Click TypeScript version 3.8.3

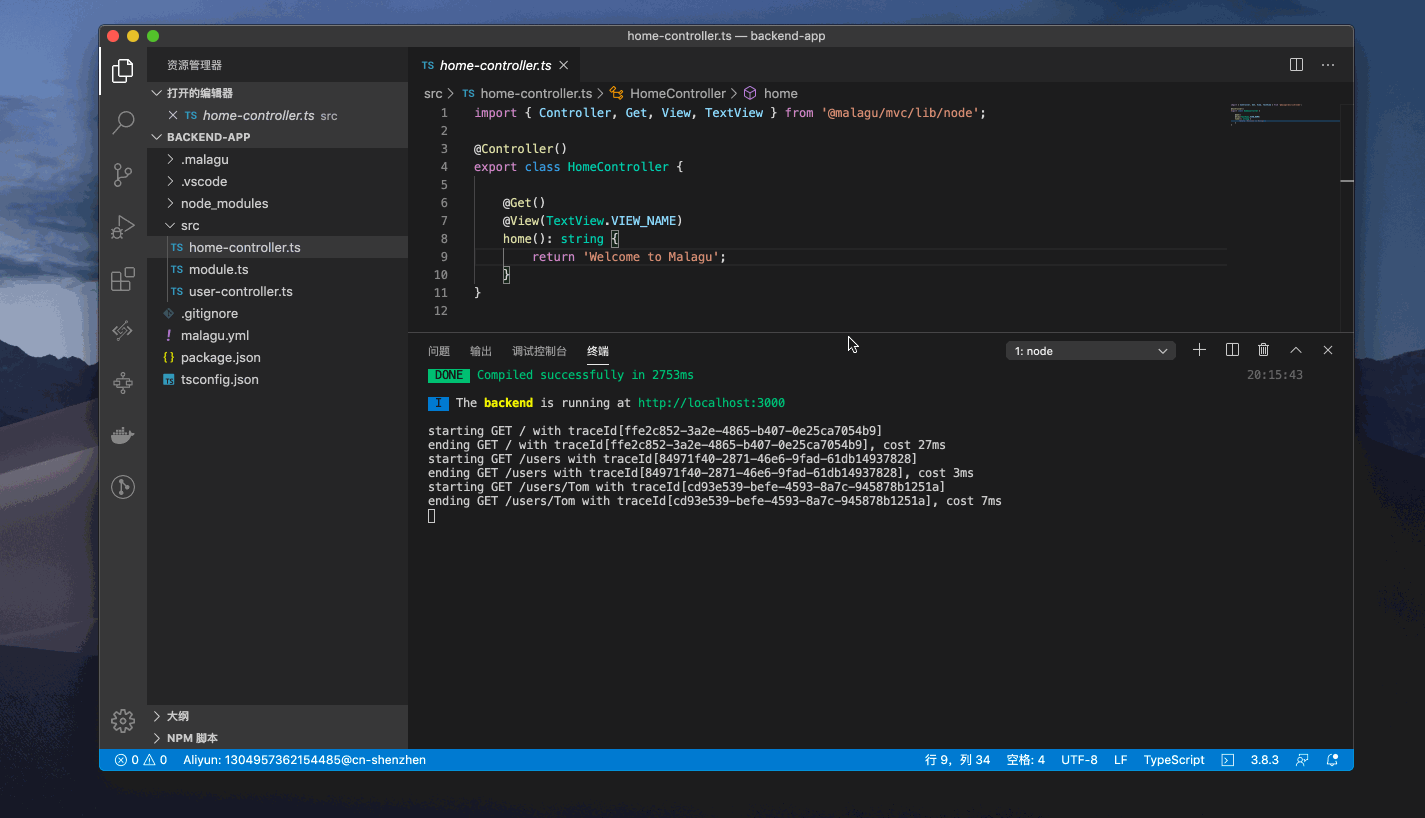tap(1264, 760)
